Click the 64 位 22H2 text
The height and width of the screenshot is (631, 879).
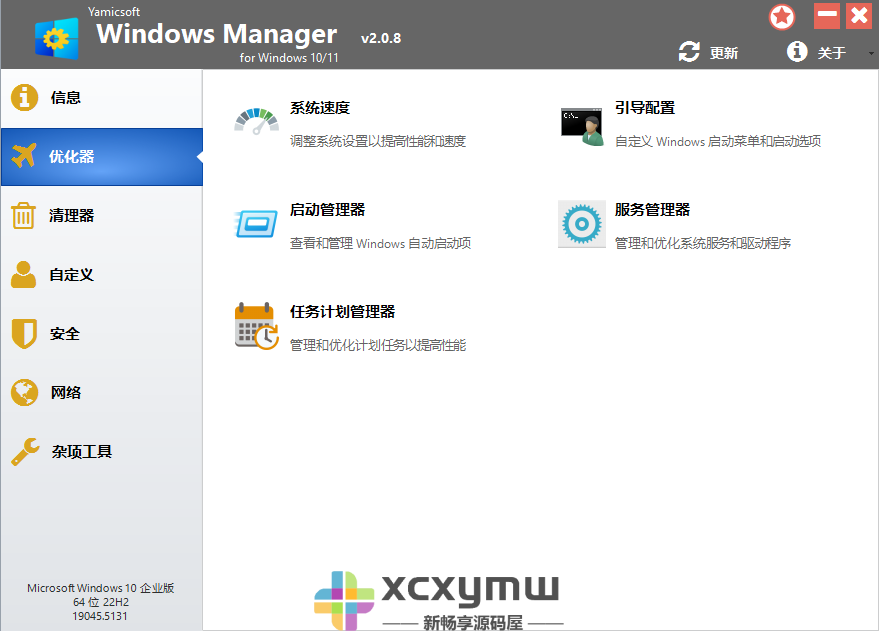tap(101, 602)
